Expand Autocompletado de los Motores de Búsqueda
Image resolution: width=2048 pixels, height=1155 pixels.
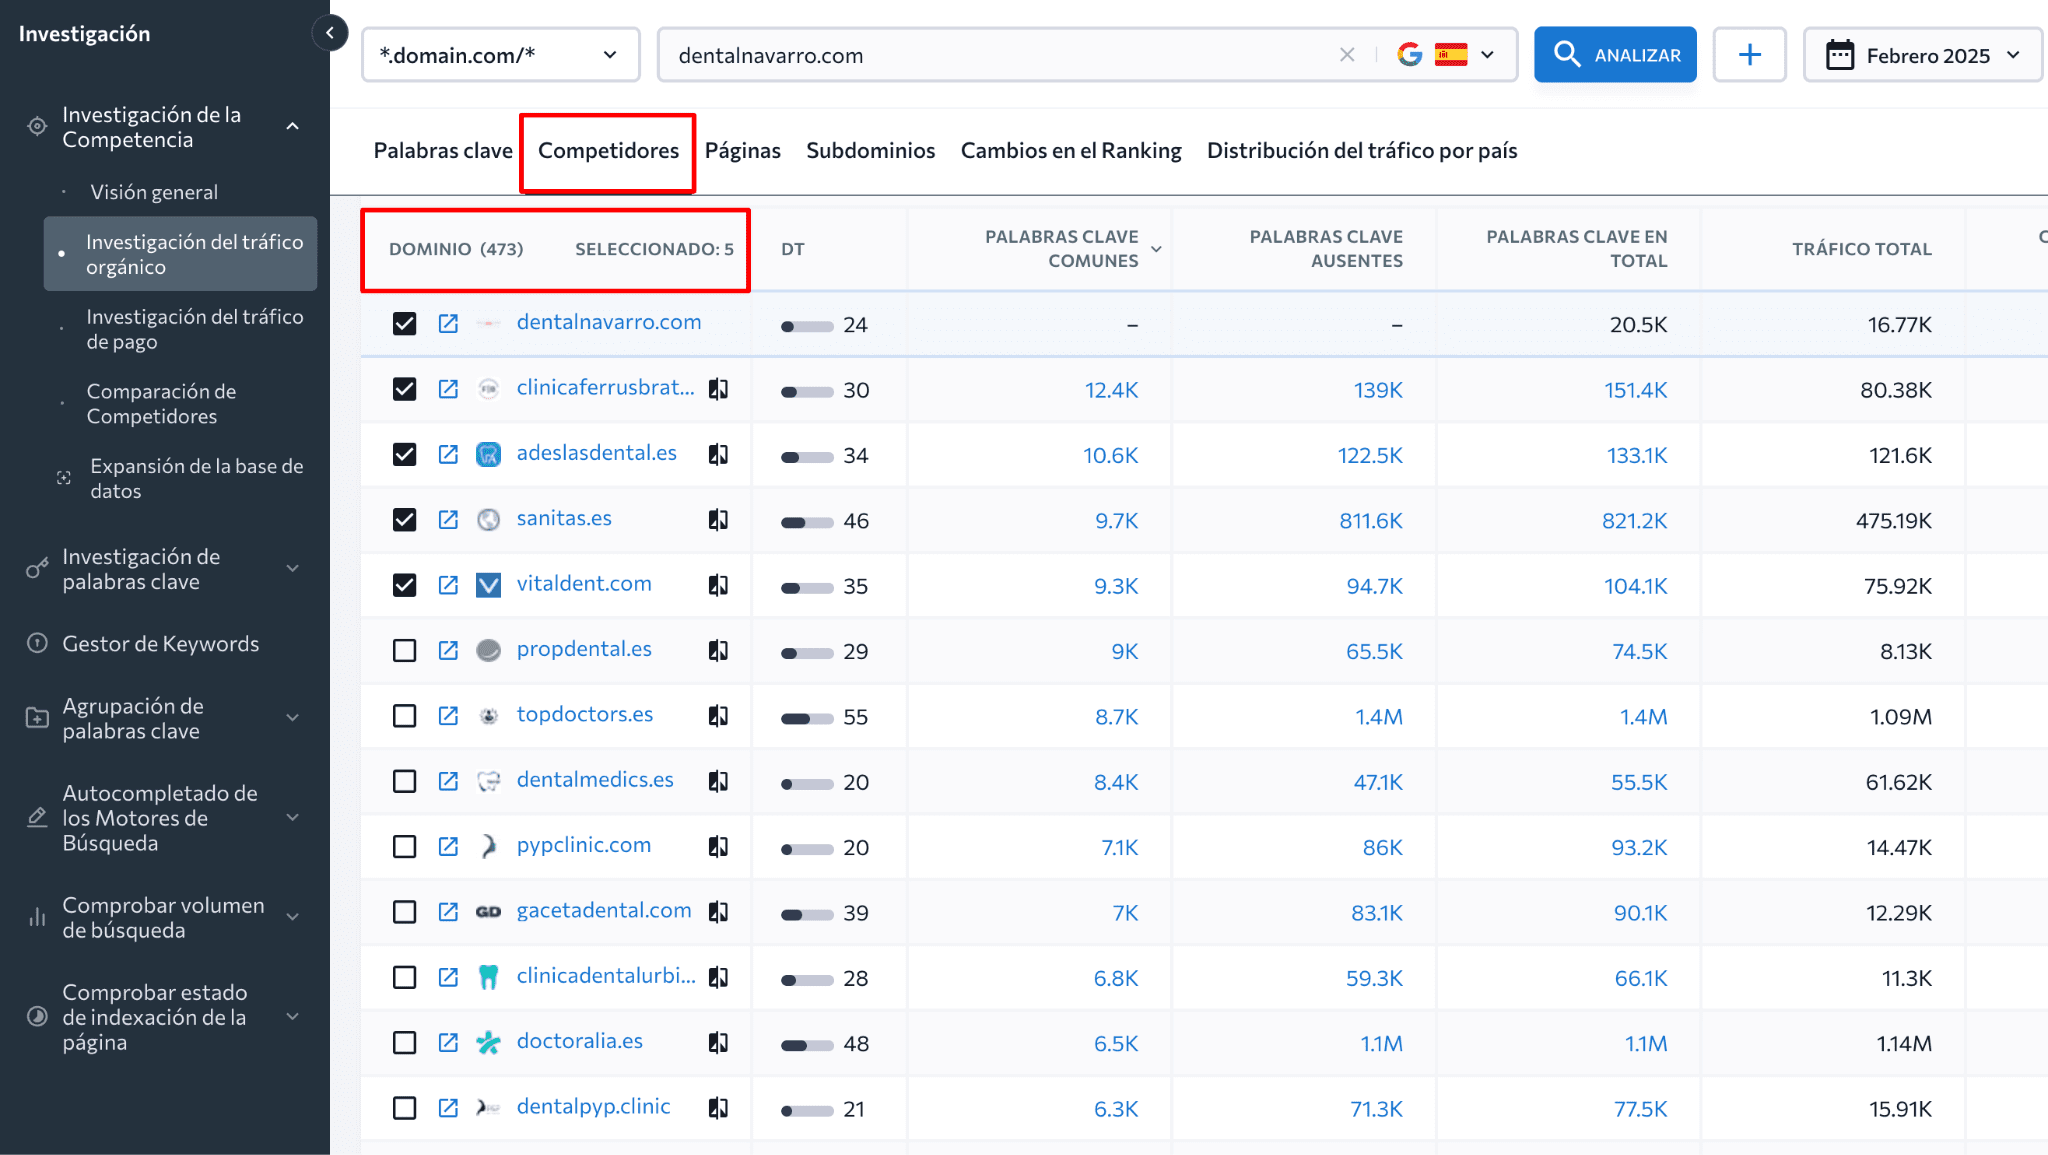pos(292,817)
